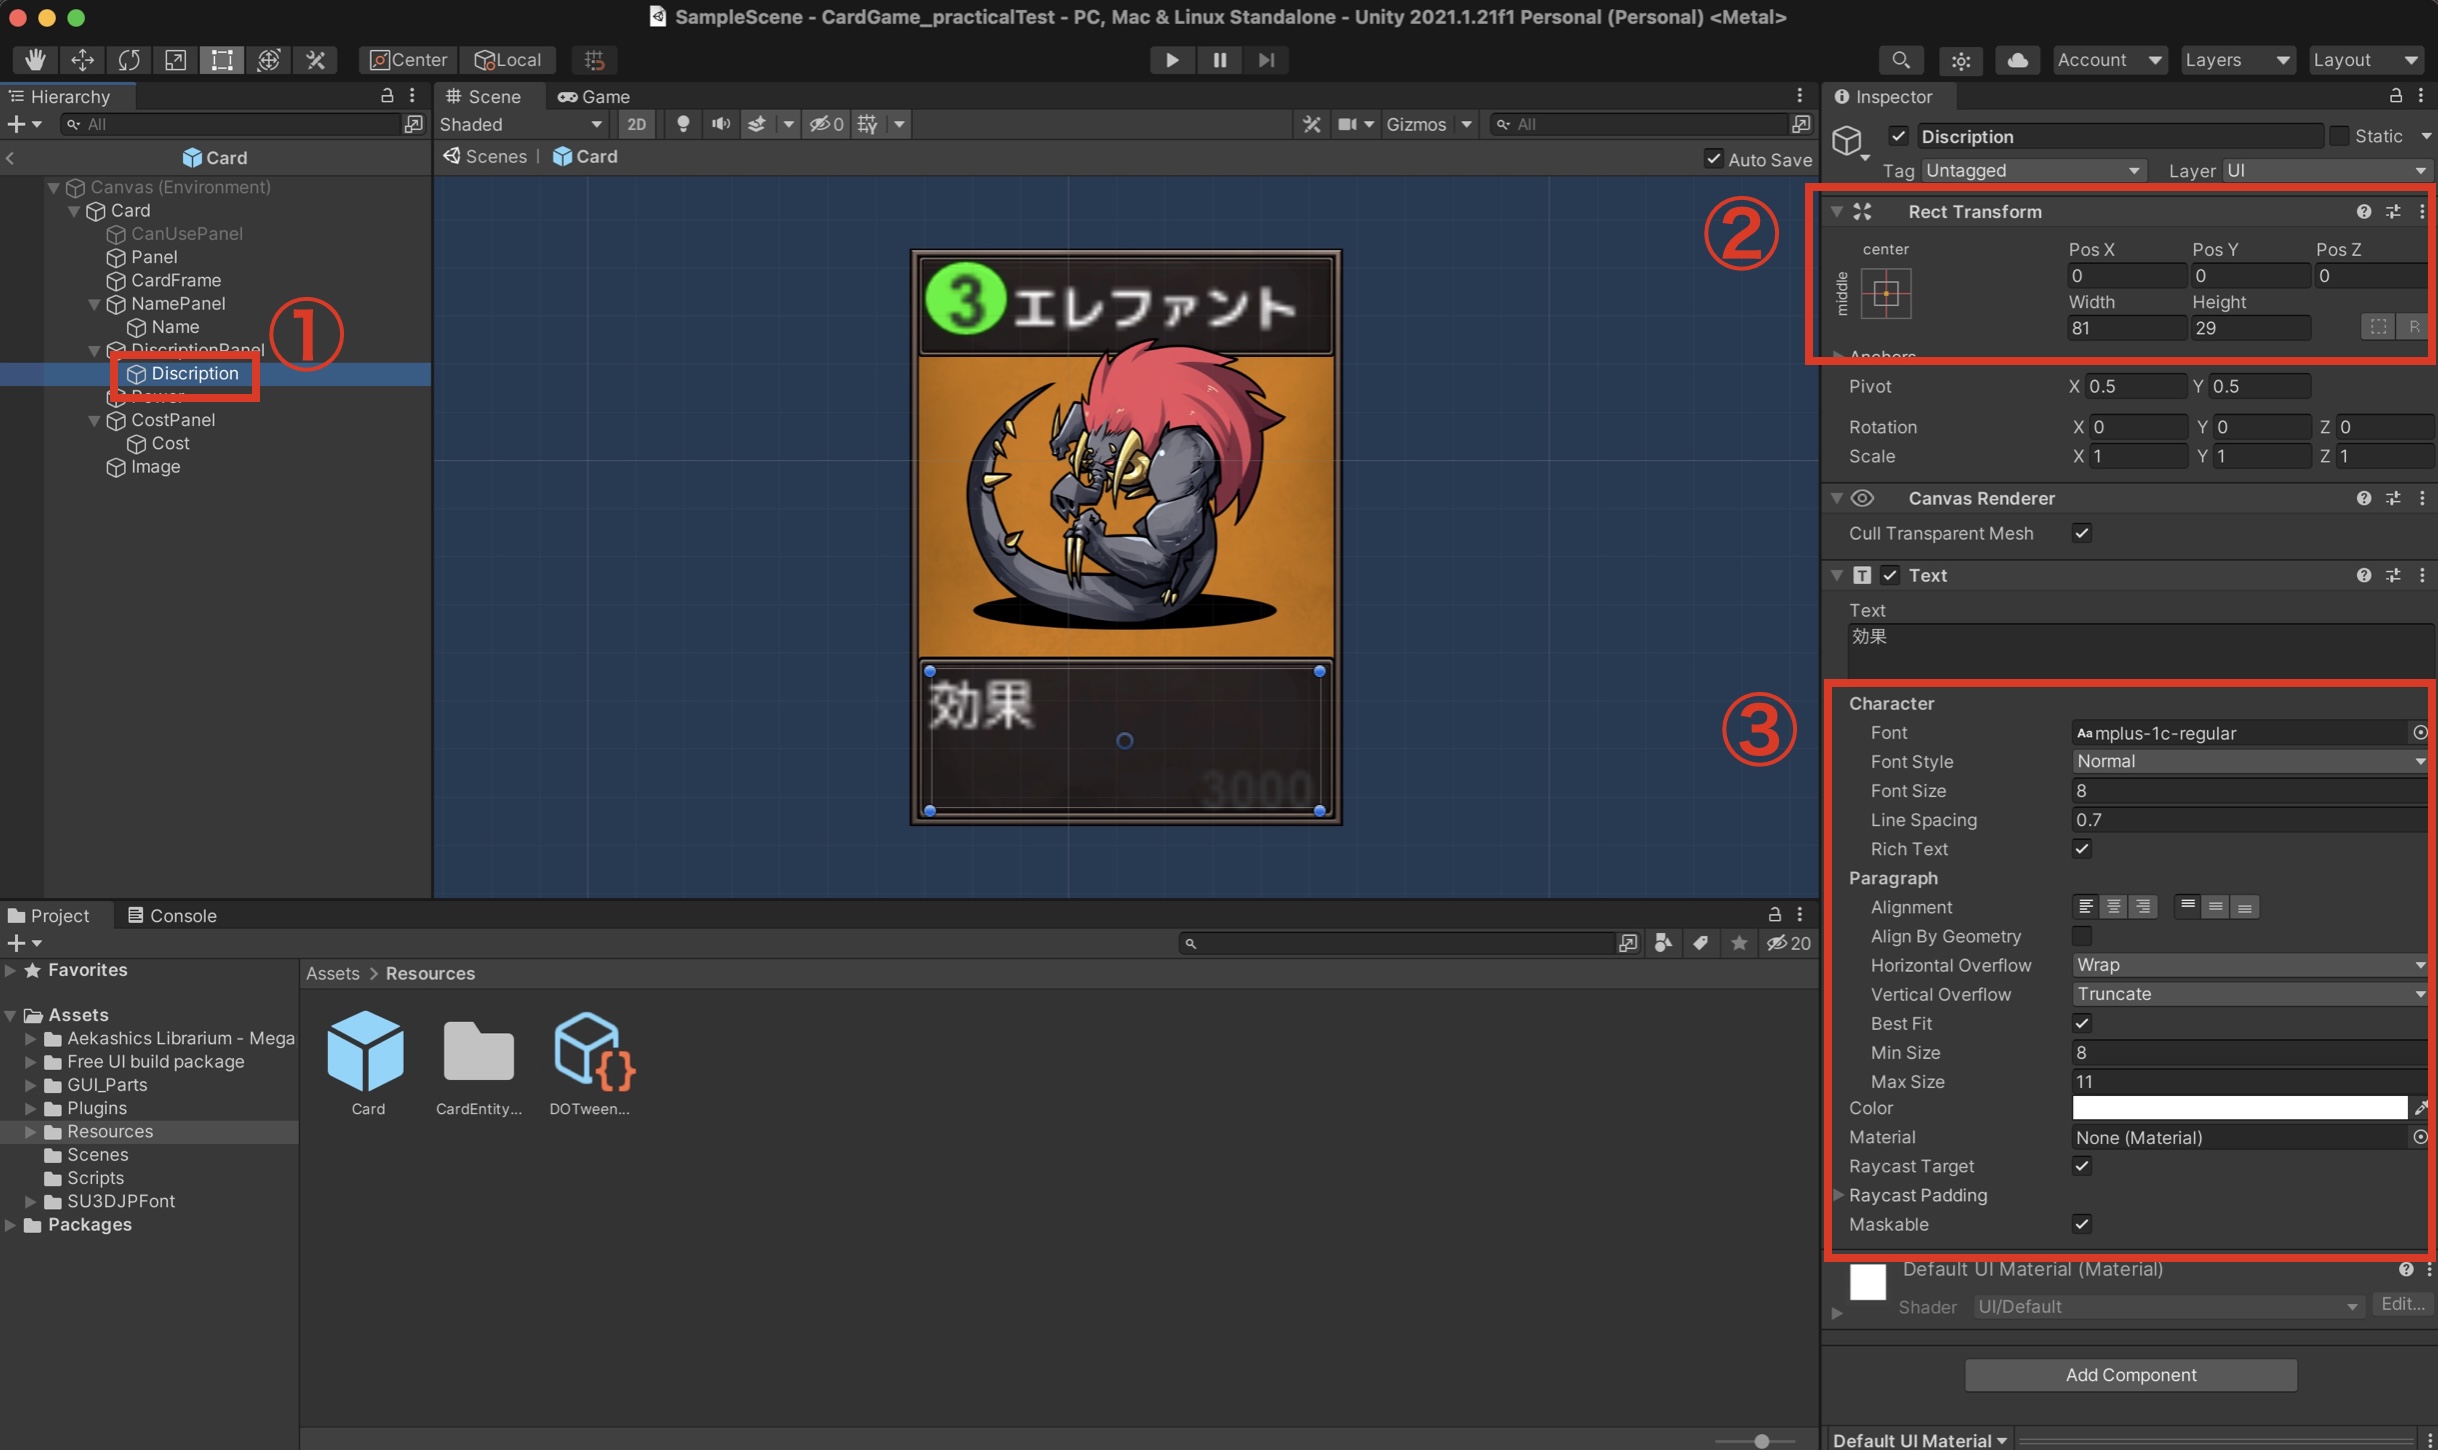This screenshot has width=2438, height=1450.
Task: Select the Hand tool in toolbar
Action: [x=35, y=60]
